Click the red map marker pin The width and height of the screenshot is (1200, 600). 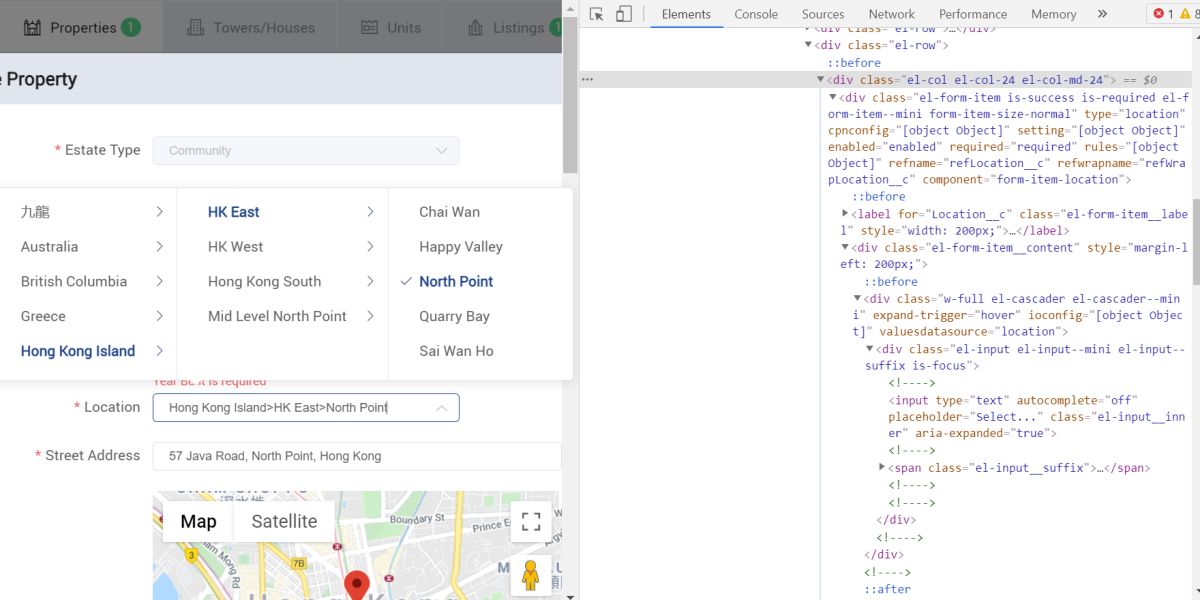(x=356, y=586)
